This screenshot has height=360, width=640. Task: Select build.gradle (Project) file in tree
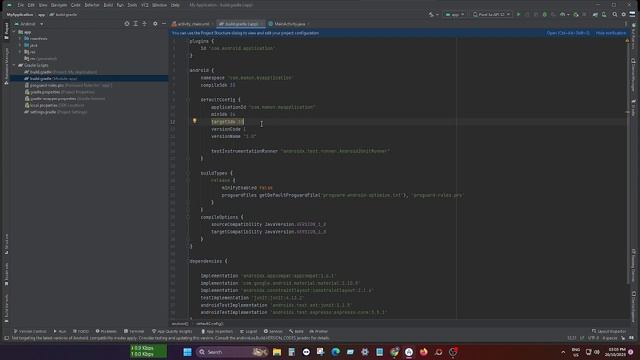point(60,72)
